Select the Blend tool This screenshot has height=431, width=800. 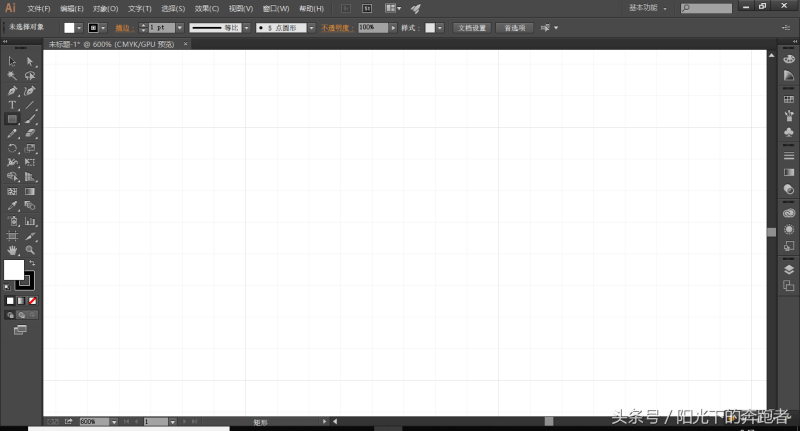click(30, 206)
